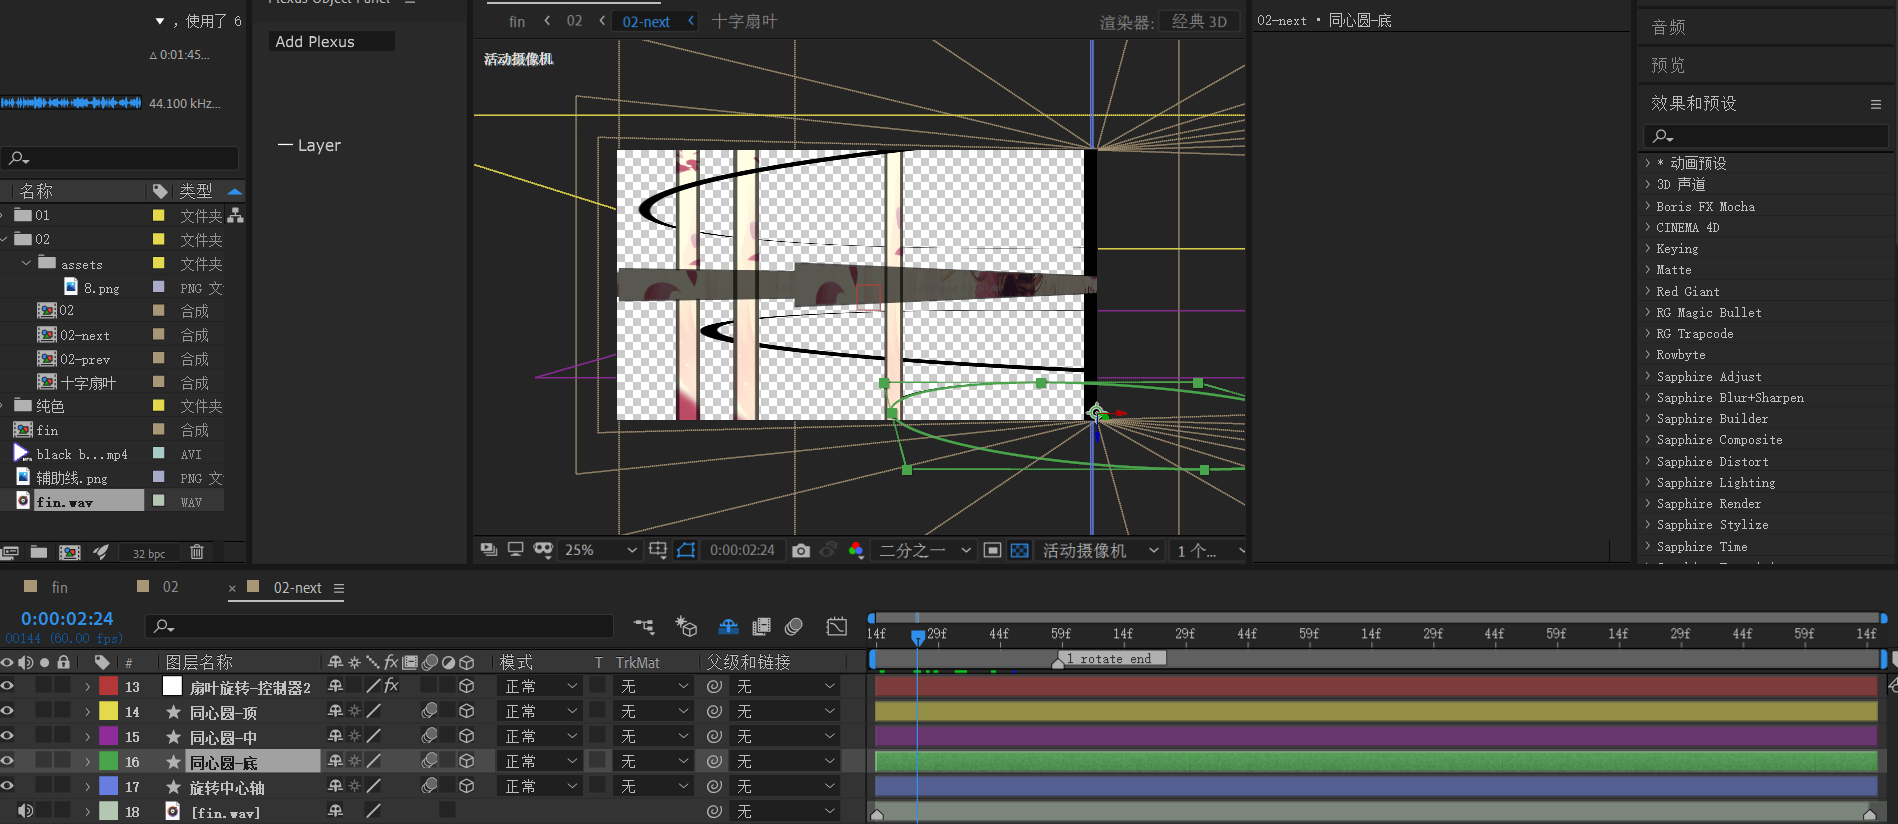Screen dimensions: 1898x824
Task: Open TrkMat dropdown for layer 14
Action: point(654,711)
